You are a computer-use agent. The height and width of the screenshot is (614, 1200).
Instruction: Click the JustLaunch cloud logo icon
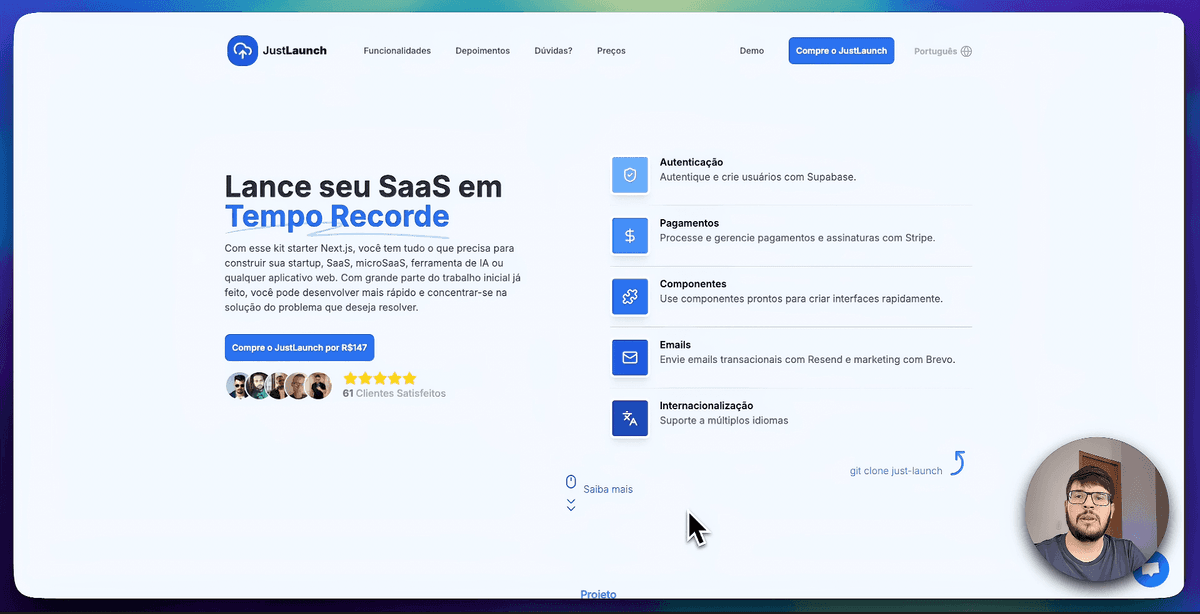click(242, 51)
